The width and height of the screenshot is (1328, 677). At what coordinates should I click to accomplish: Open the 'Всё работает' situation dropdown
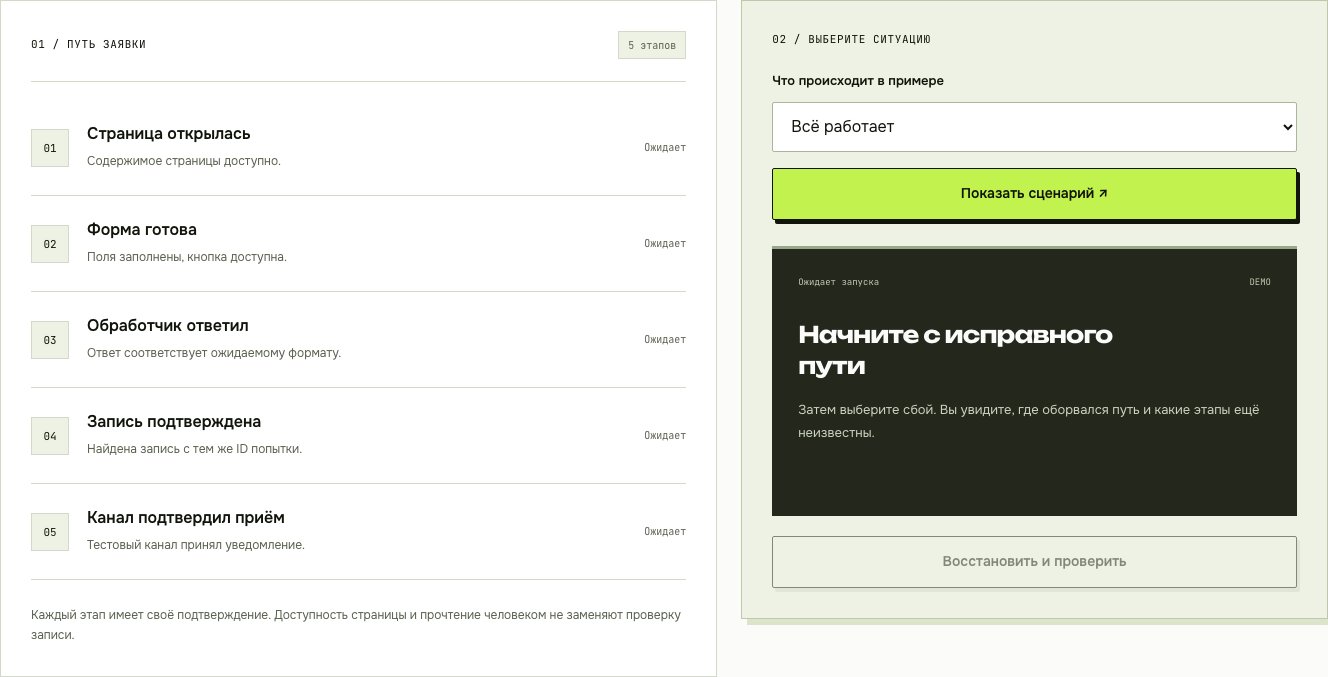(x=1034, y=127)
